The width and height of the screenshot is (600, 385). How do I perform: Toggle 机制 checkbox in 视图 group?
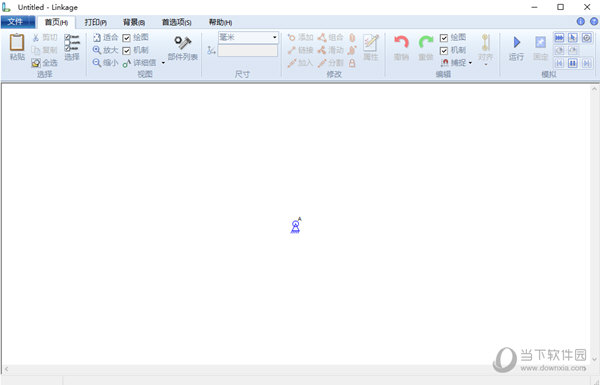coord(127,51)
